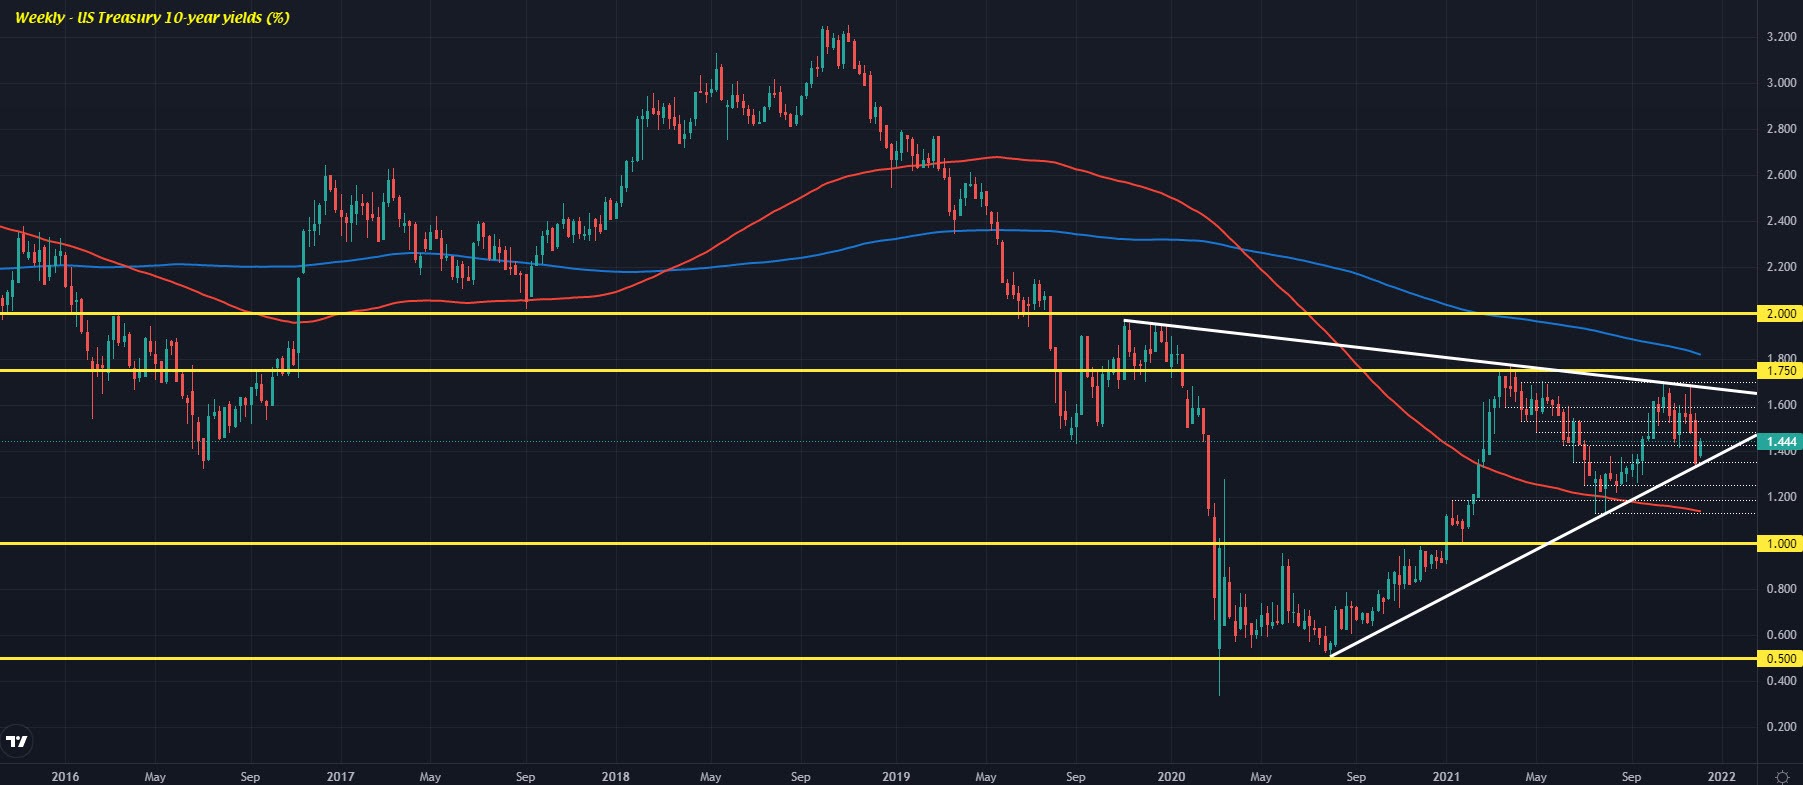This screenshot has width=1803, height=785.
Task: Click the 2.400 value on price axis
Action: (x=1780, y=221)
